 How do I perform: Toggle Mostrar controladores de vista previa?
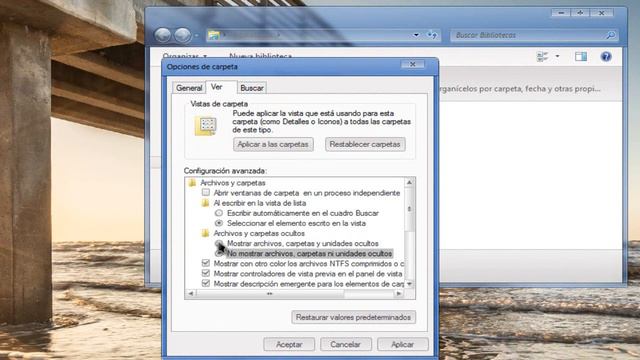pos(206,273)
